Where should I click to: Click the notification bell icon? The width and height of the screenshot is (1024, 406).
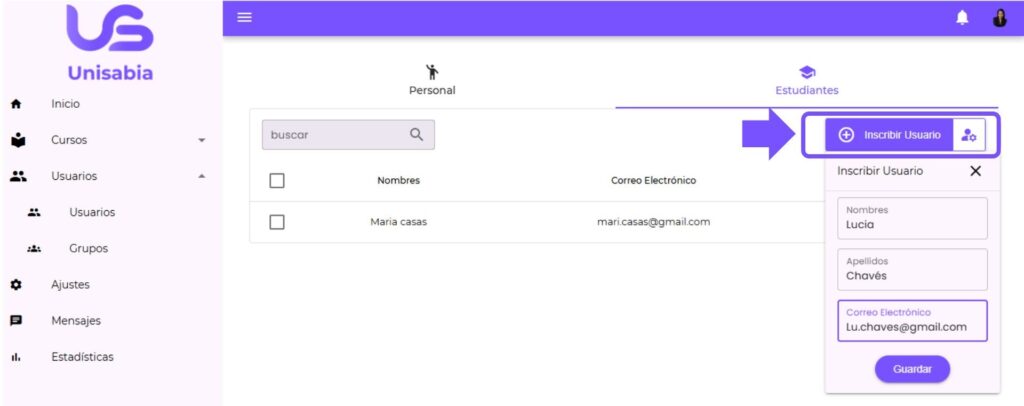[x=962, y=18]
